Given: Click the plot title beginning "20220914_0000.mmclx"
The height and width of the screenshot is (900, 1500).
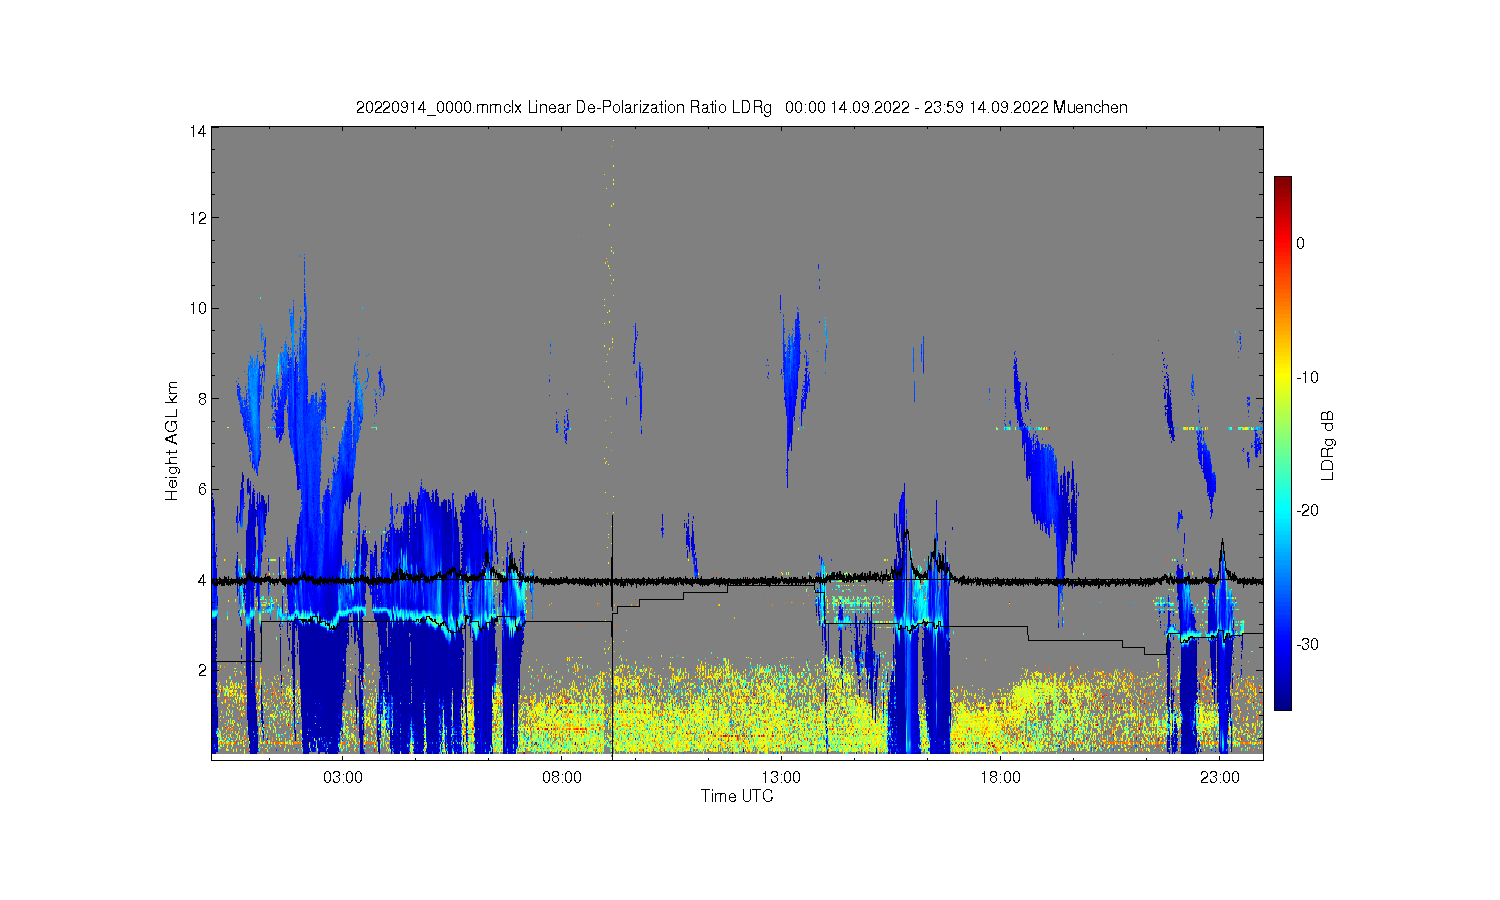Looking at the screenshot, I should [741, 107].
